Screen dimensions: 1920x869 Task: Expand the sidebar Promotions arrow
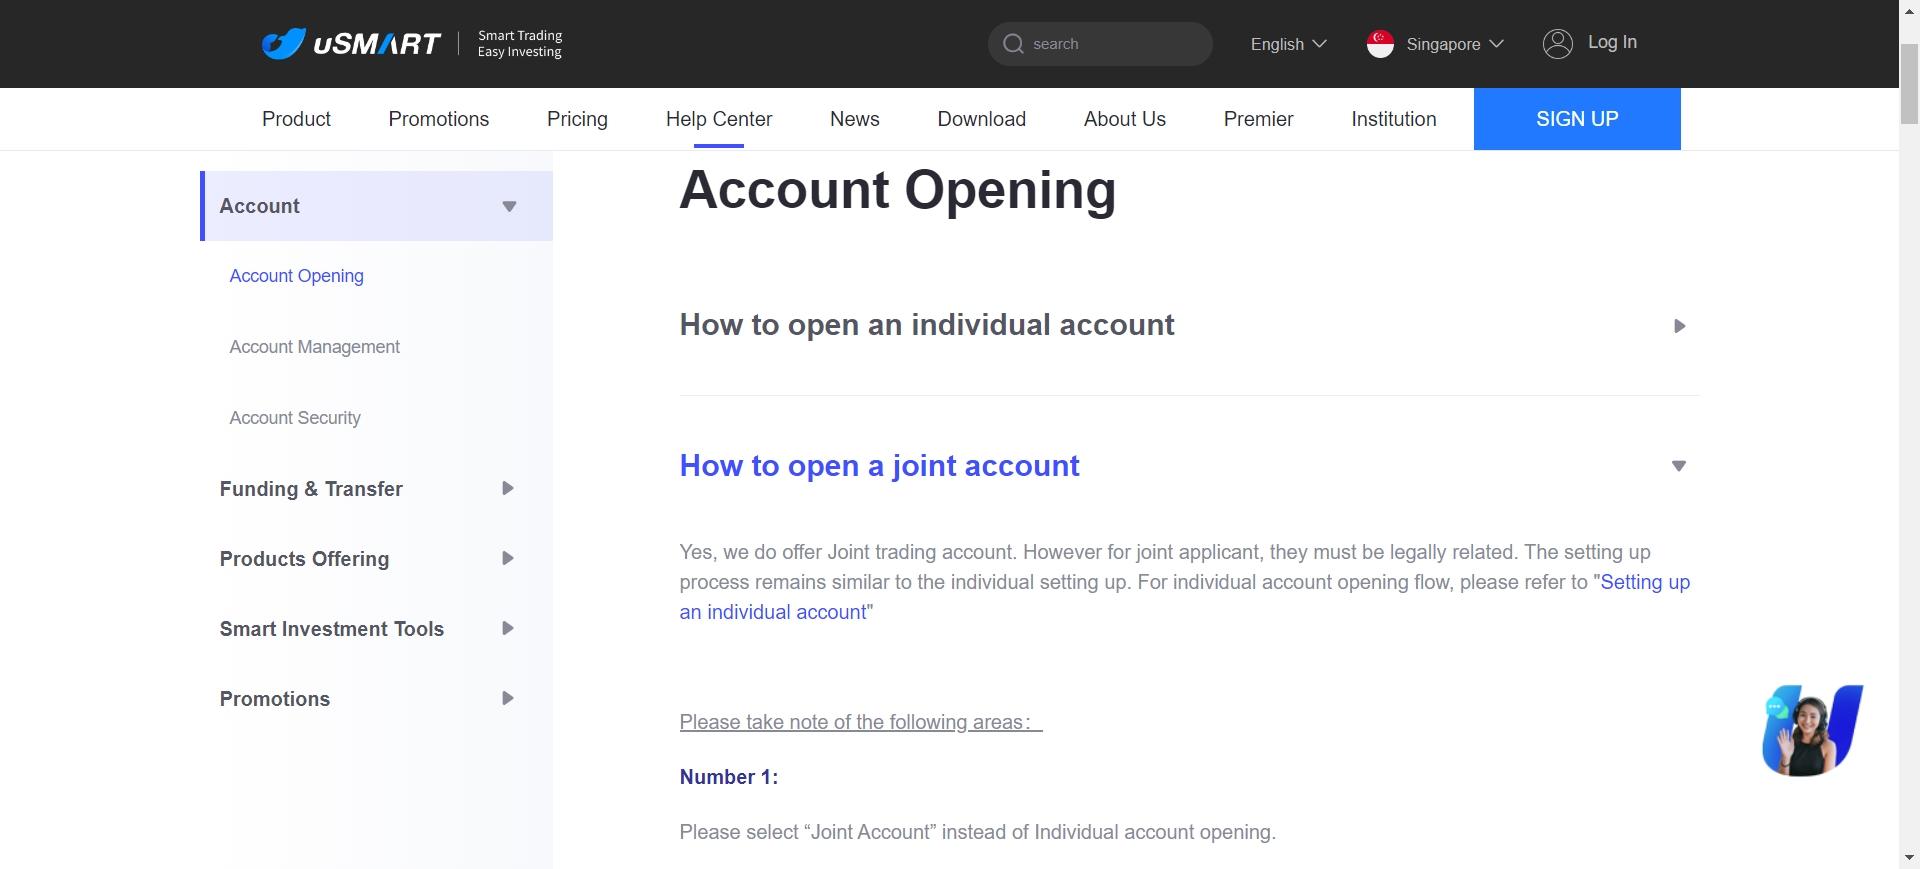508,699
